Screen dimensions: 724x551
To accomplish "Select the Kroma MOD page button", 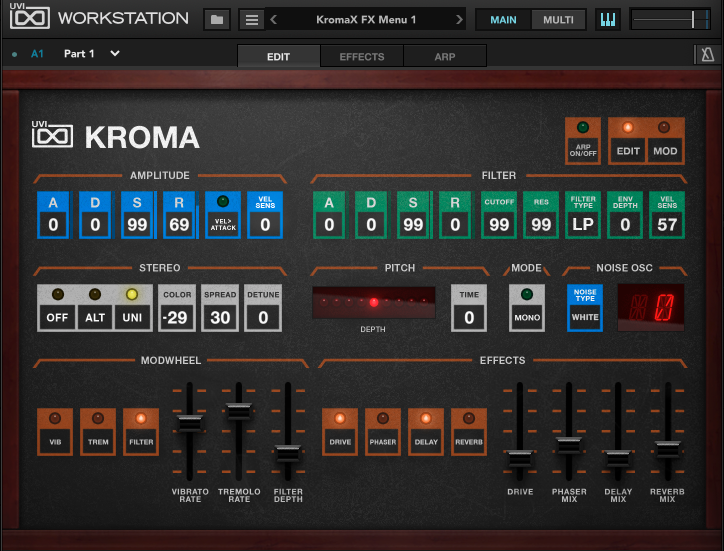I will tap(665, 141).
